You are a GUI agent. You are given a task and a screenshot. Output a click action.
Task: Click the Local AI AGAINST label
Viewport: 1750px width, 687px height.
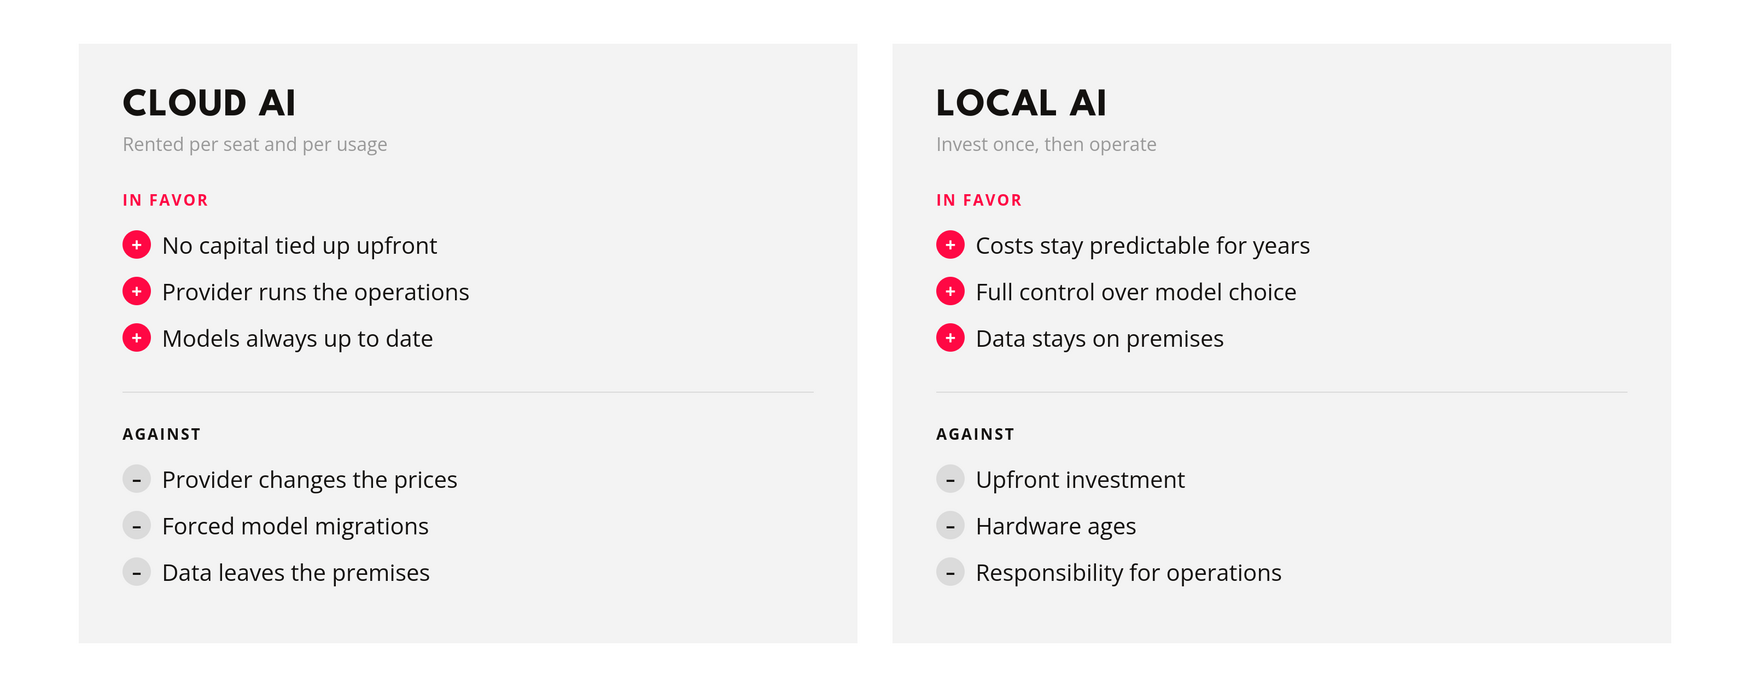[975, 434]
